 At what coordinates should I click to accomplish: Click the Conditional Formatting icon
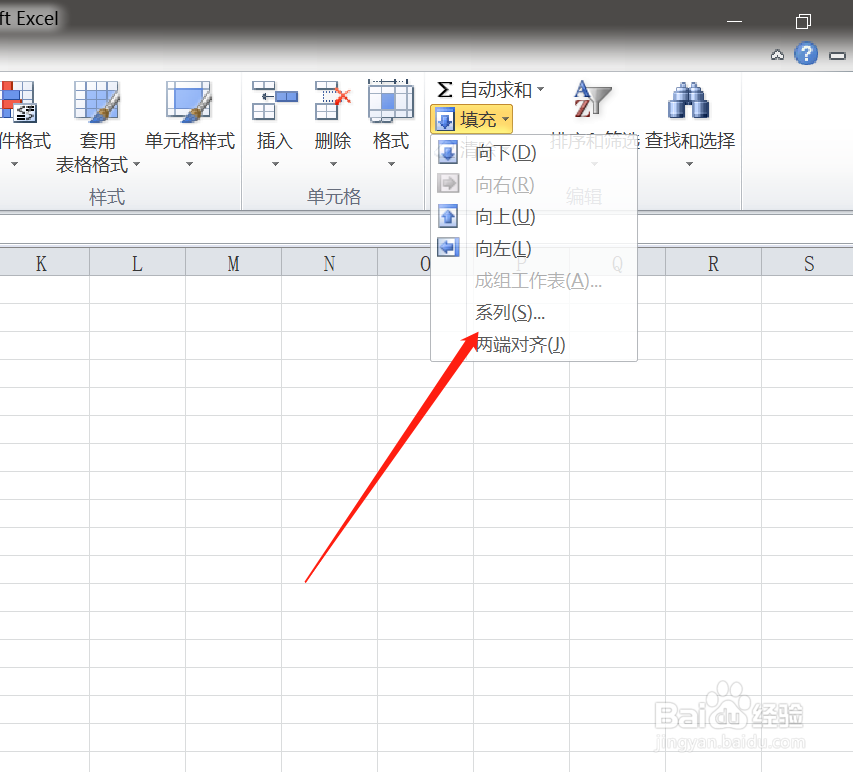click(x=17, y=101)
